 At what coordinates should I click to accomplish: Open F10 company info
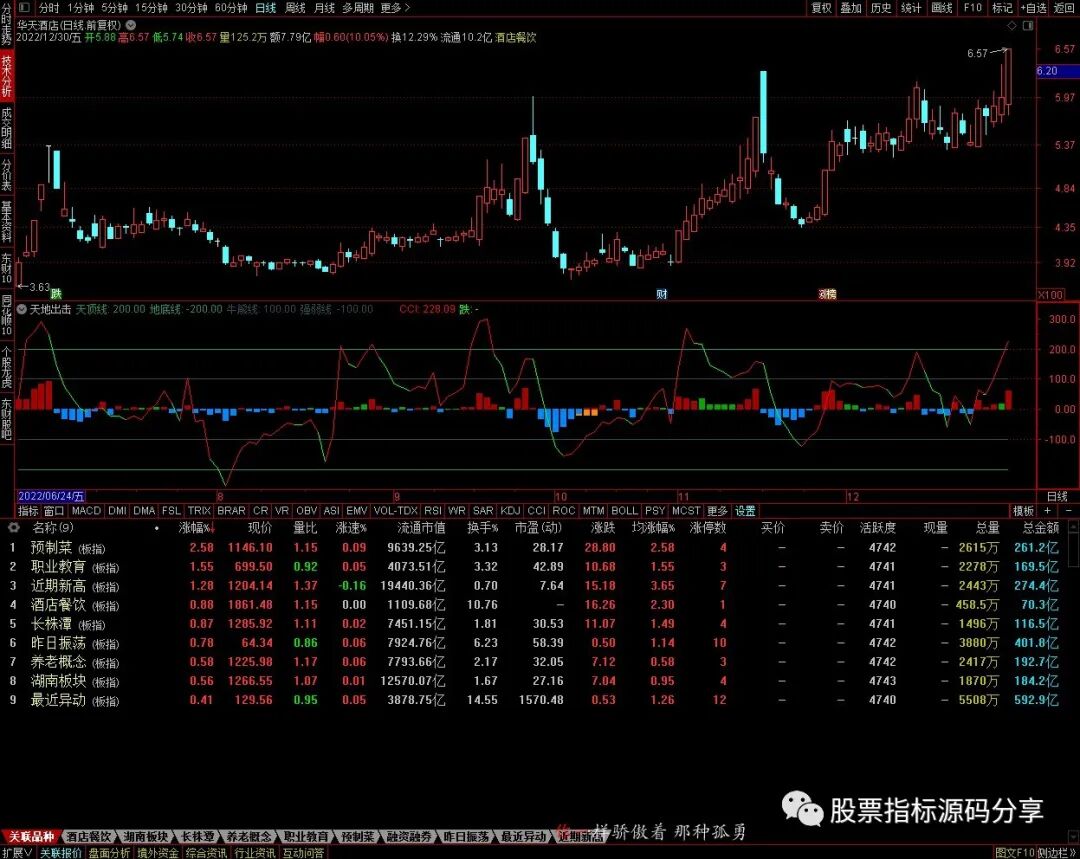tap(973, 8)
